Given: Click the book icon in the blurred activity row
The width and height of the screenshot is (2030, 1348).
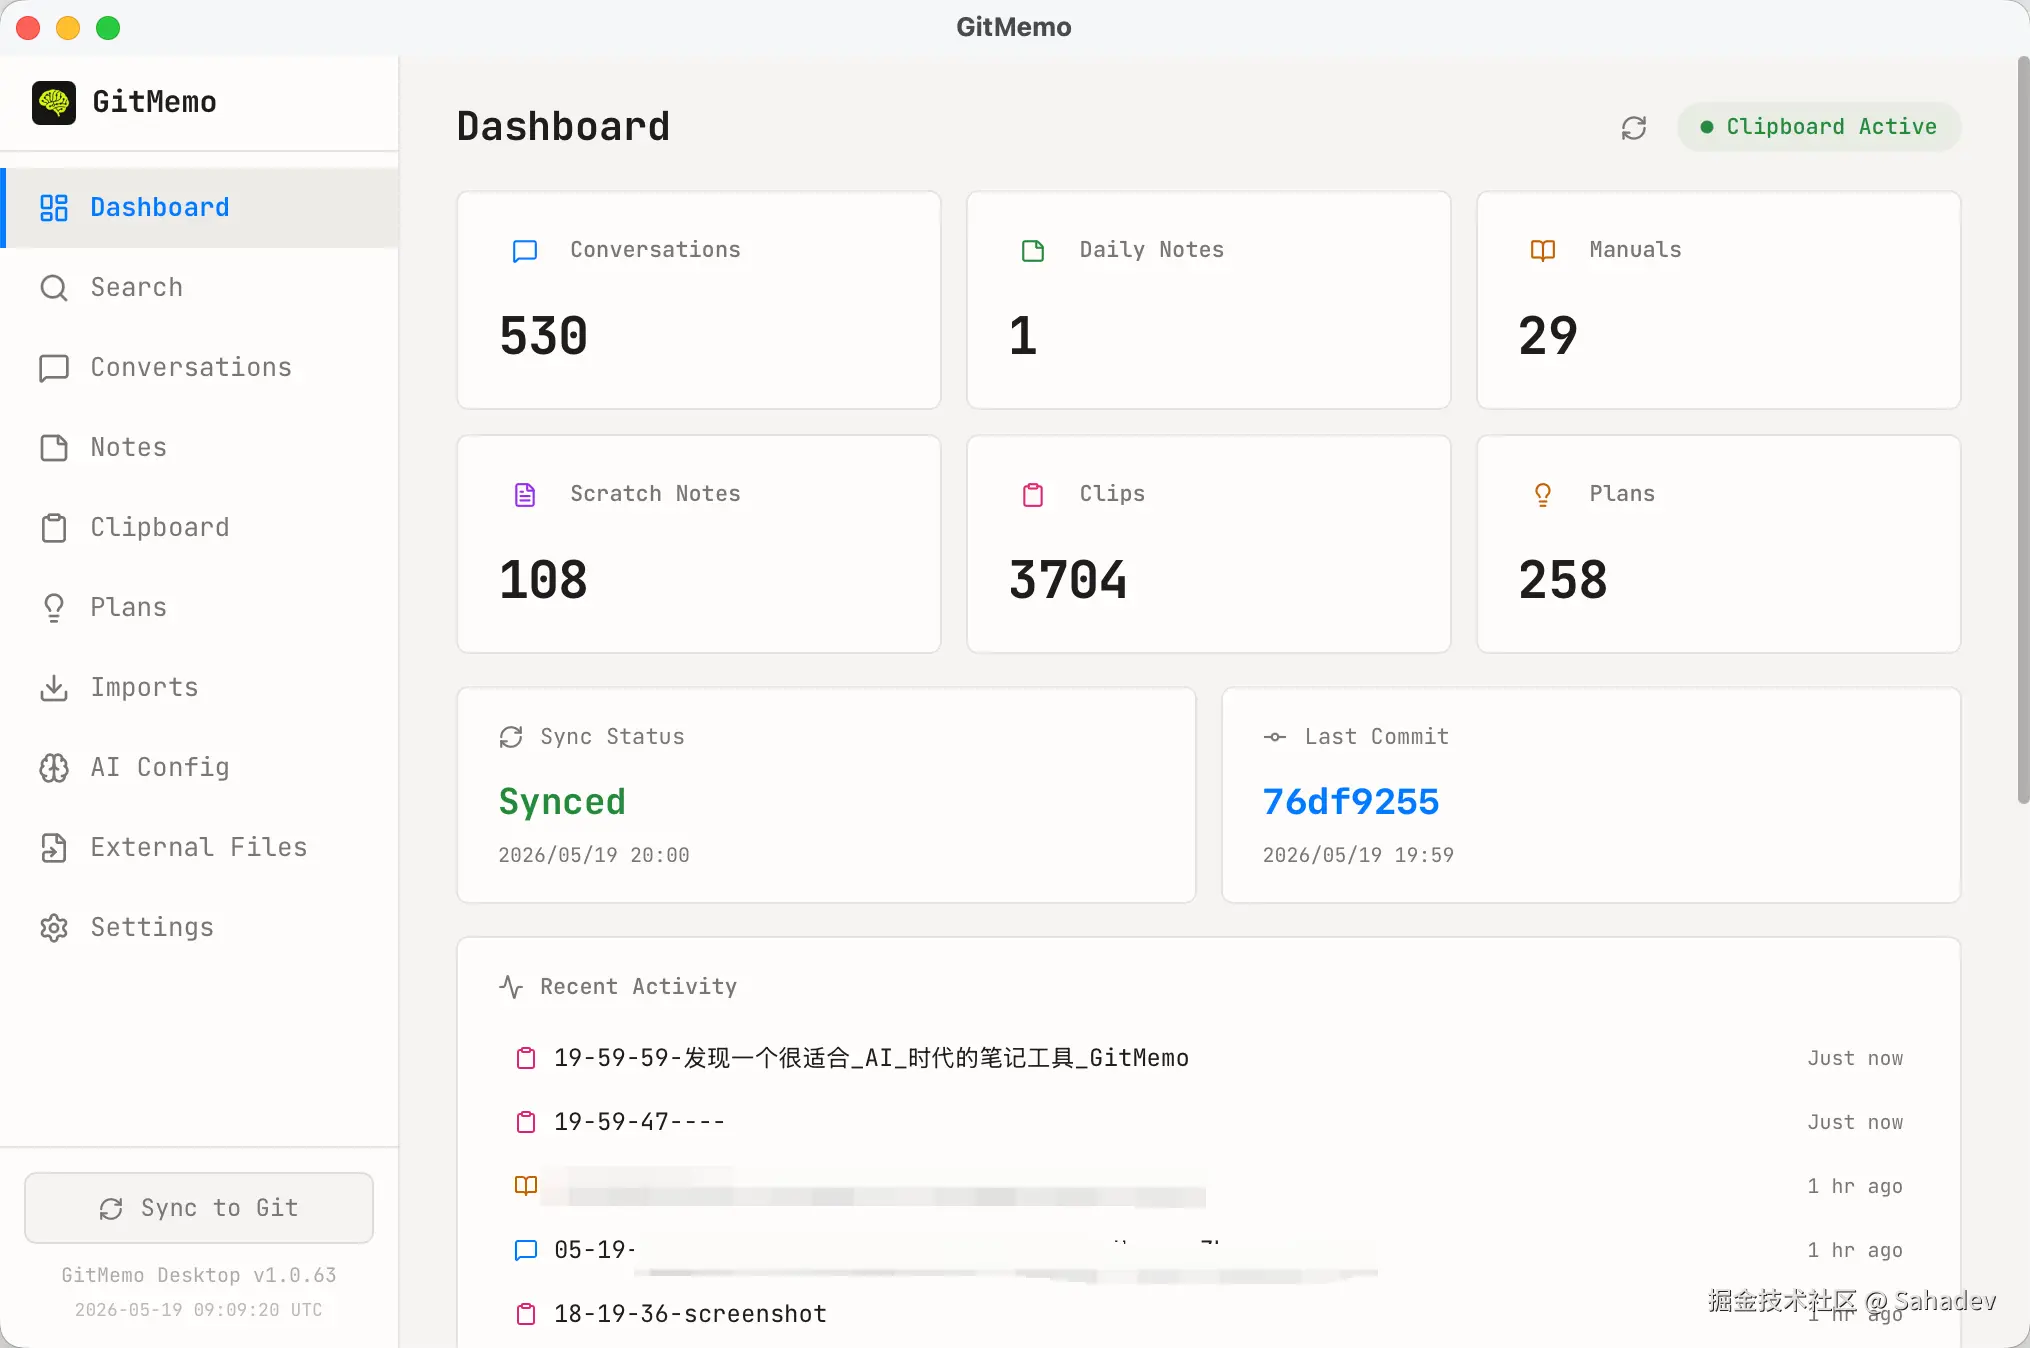Looking at the screenshot, I should [526, 1186].
